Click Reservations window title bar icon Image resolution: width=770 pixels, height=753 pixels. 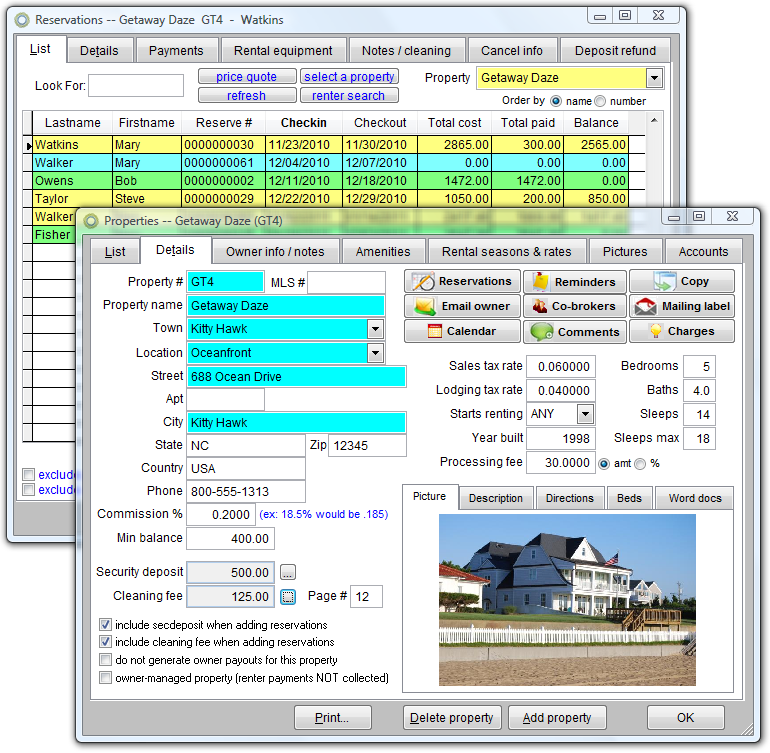(22, 20)
